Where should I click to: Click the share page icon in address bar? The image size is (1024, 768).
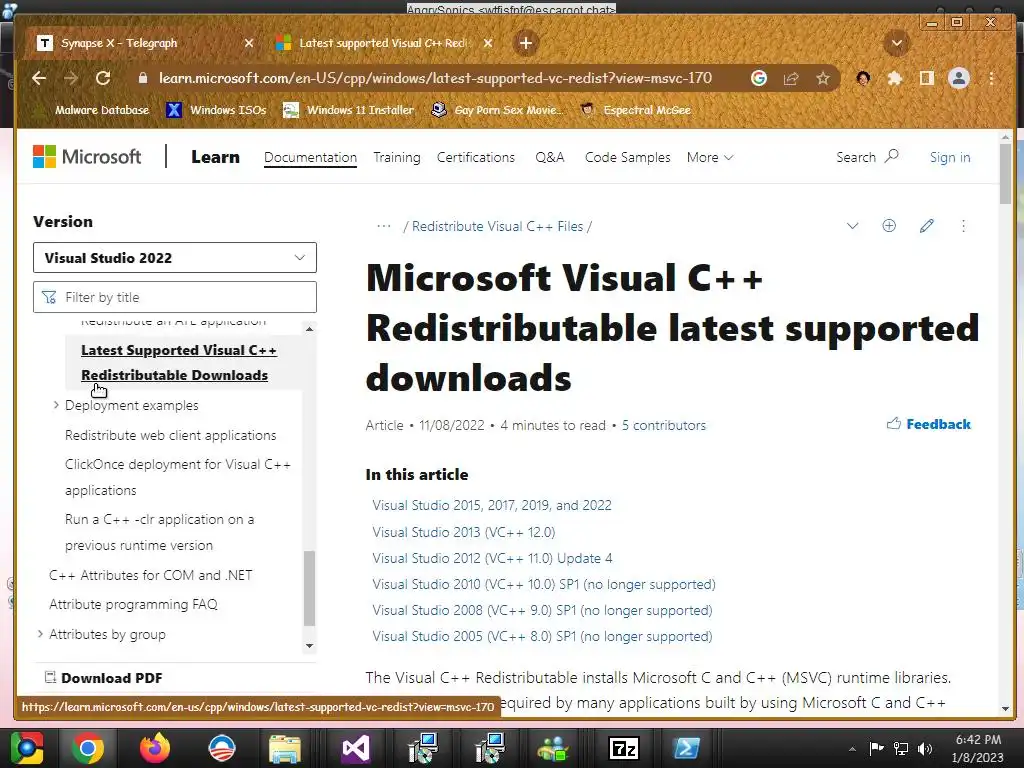tap(791, 78)
